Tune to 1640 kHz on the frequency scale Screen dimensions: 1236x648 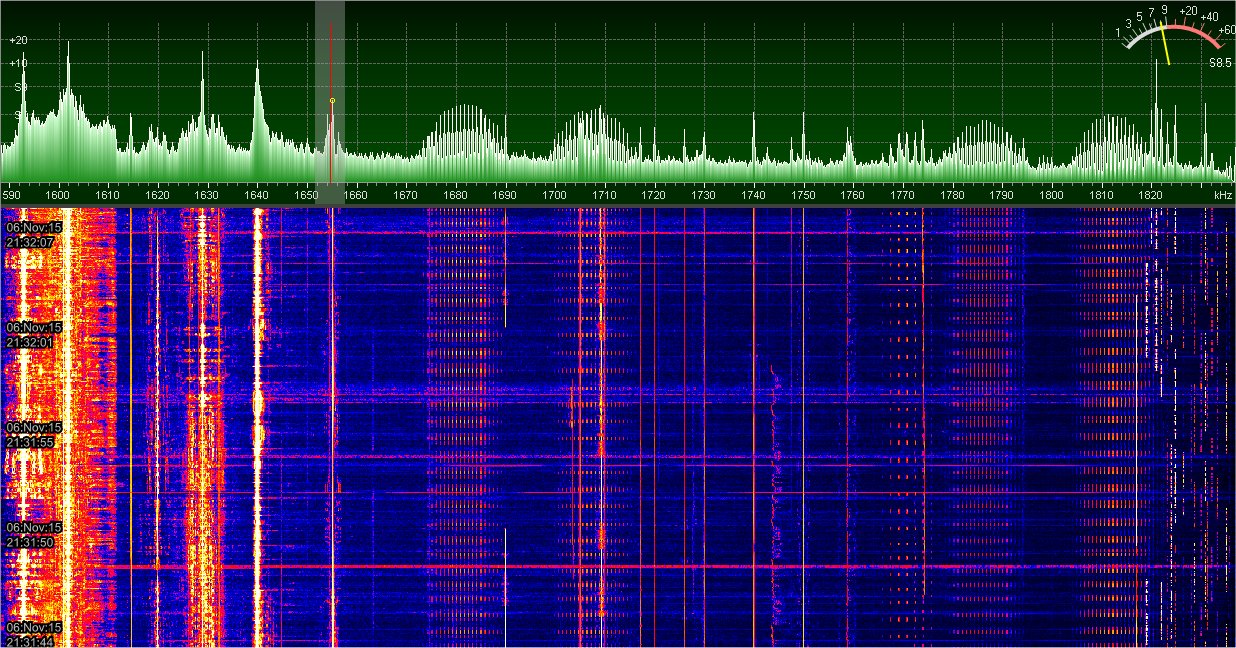tap(257, 194)
